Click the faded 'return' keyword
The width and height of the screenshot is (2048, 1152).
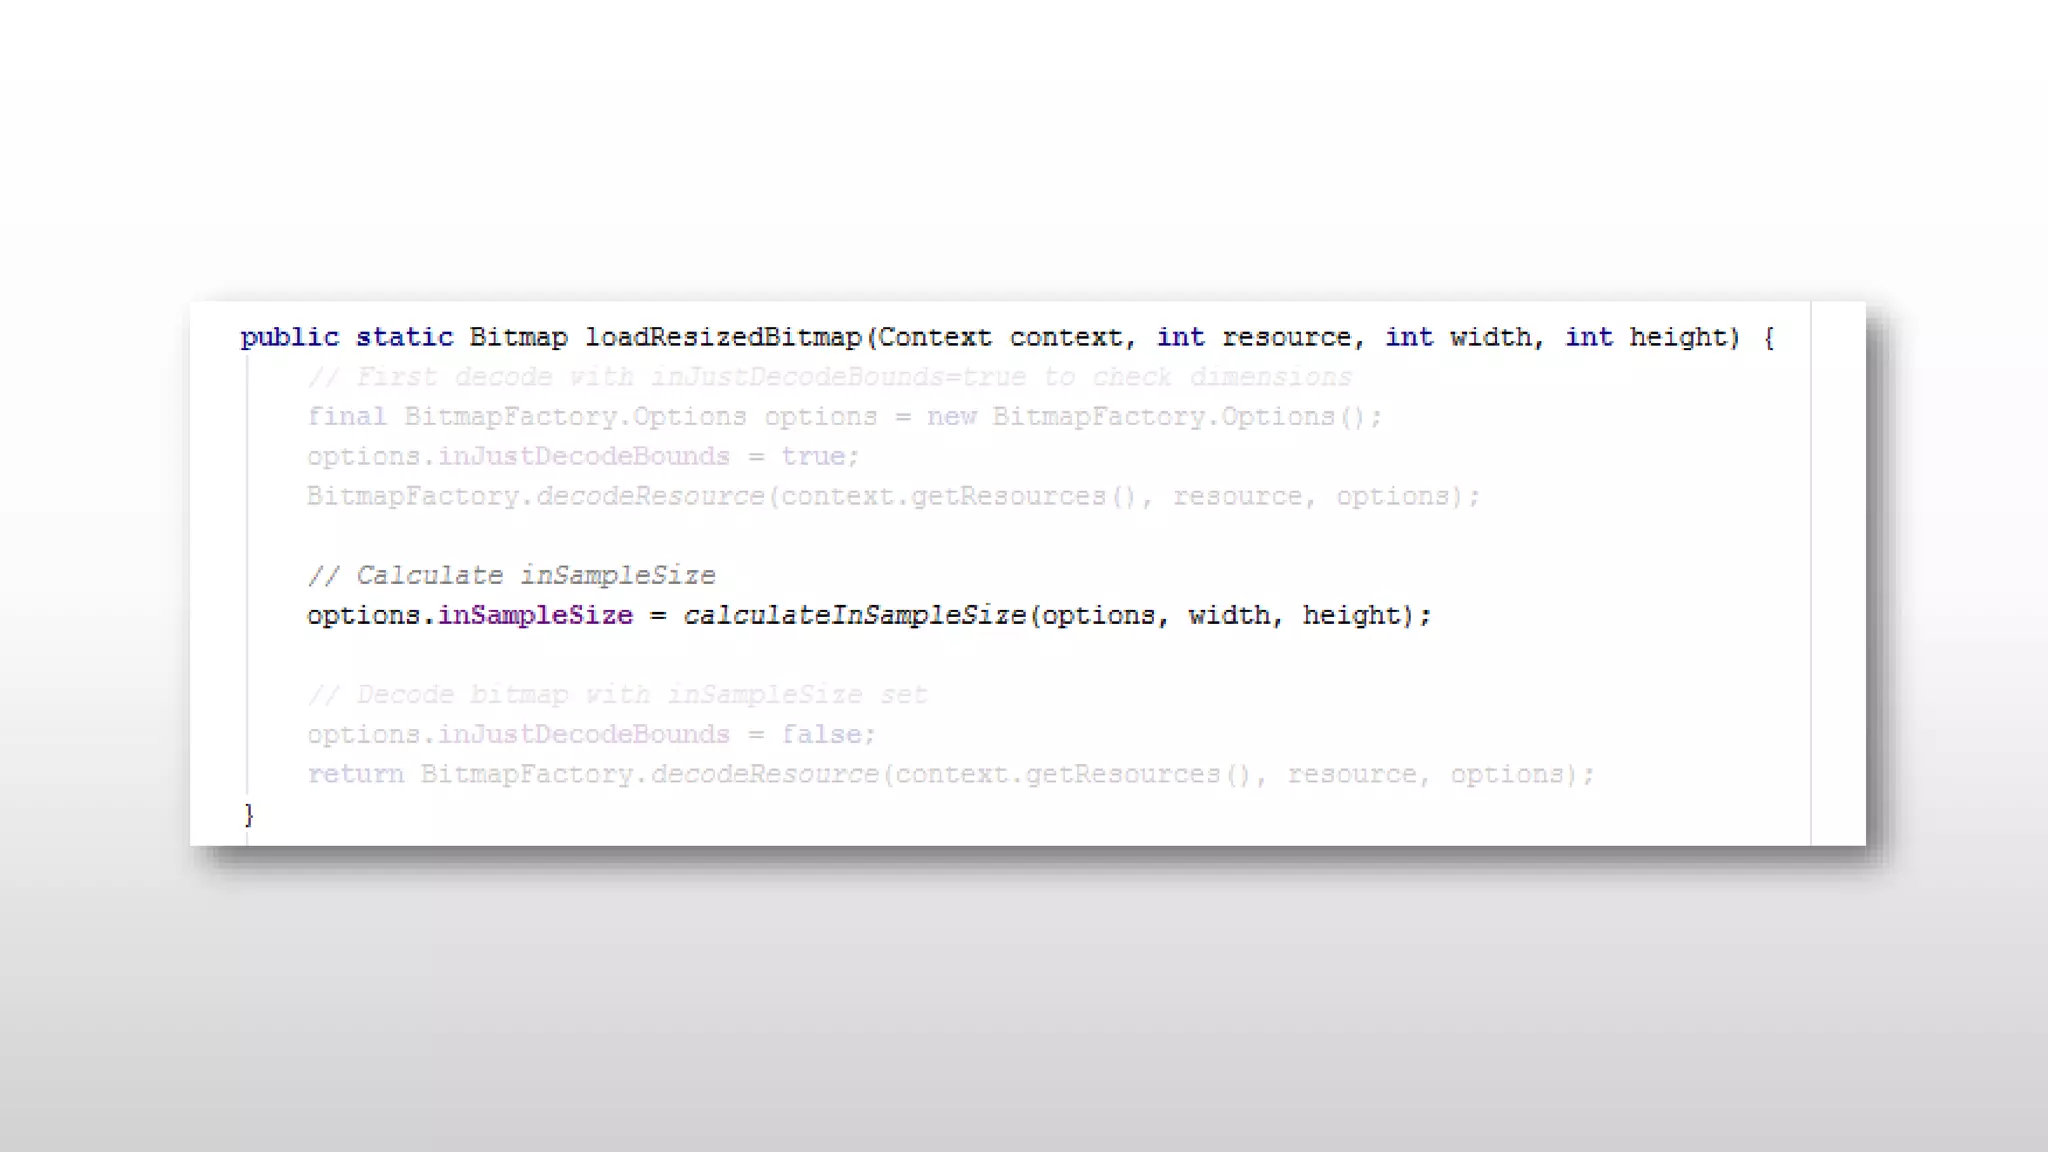point(355,775)
